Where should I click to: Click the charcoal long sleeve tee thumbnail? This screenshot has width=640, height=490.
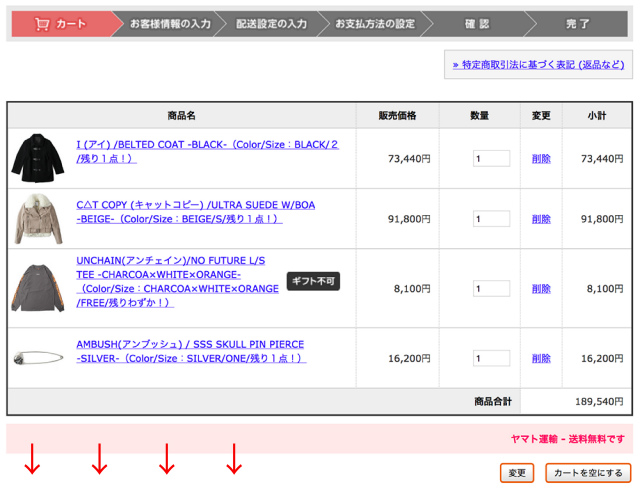38,288
